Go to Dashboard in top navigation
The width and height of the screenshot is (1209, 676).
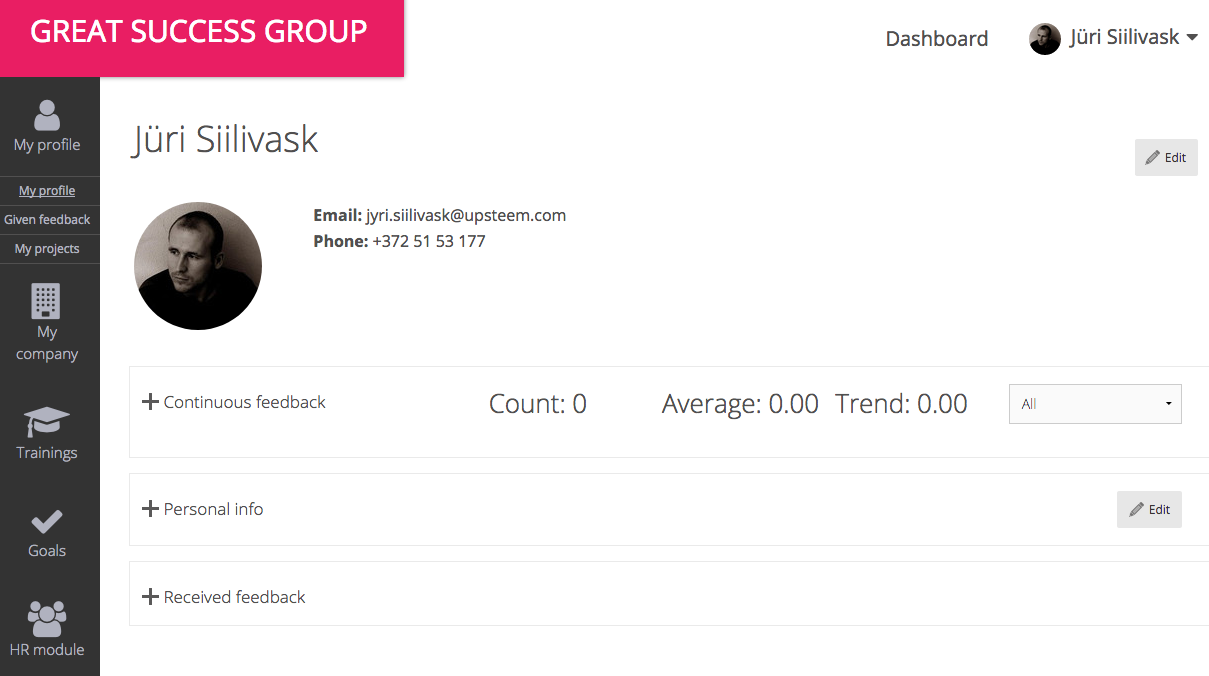click(x=937, y=39)
